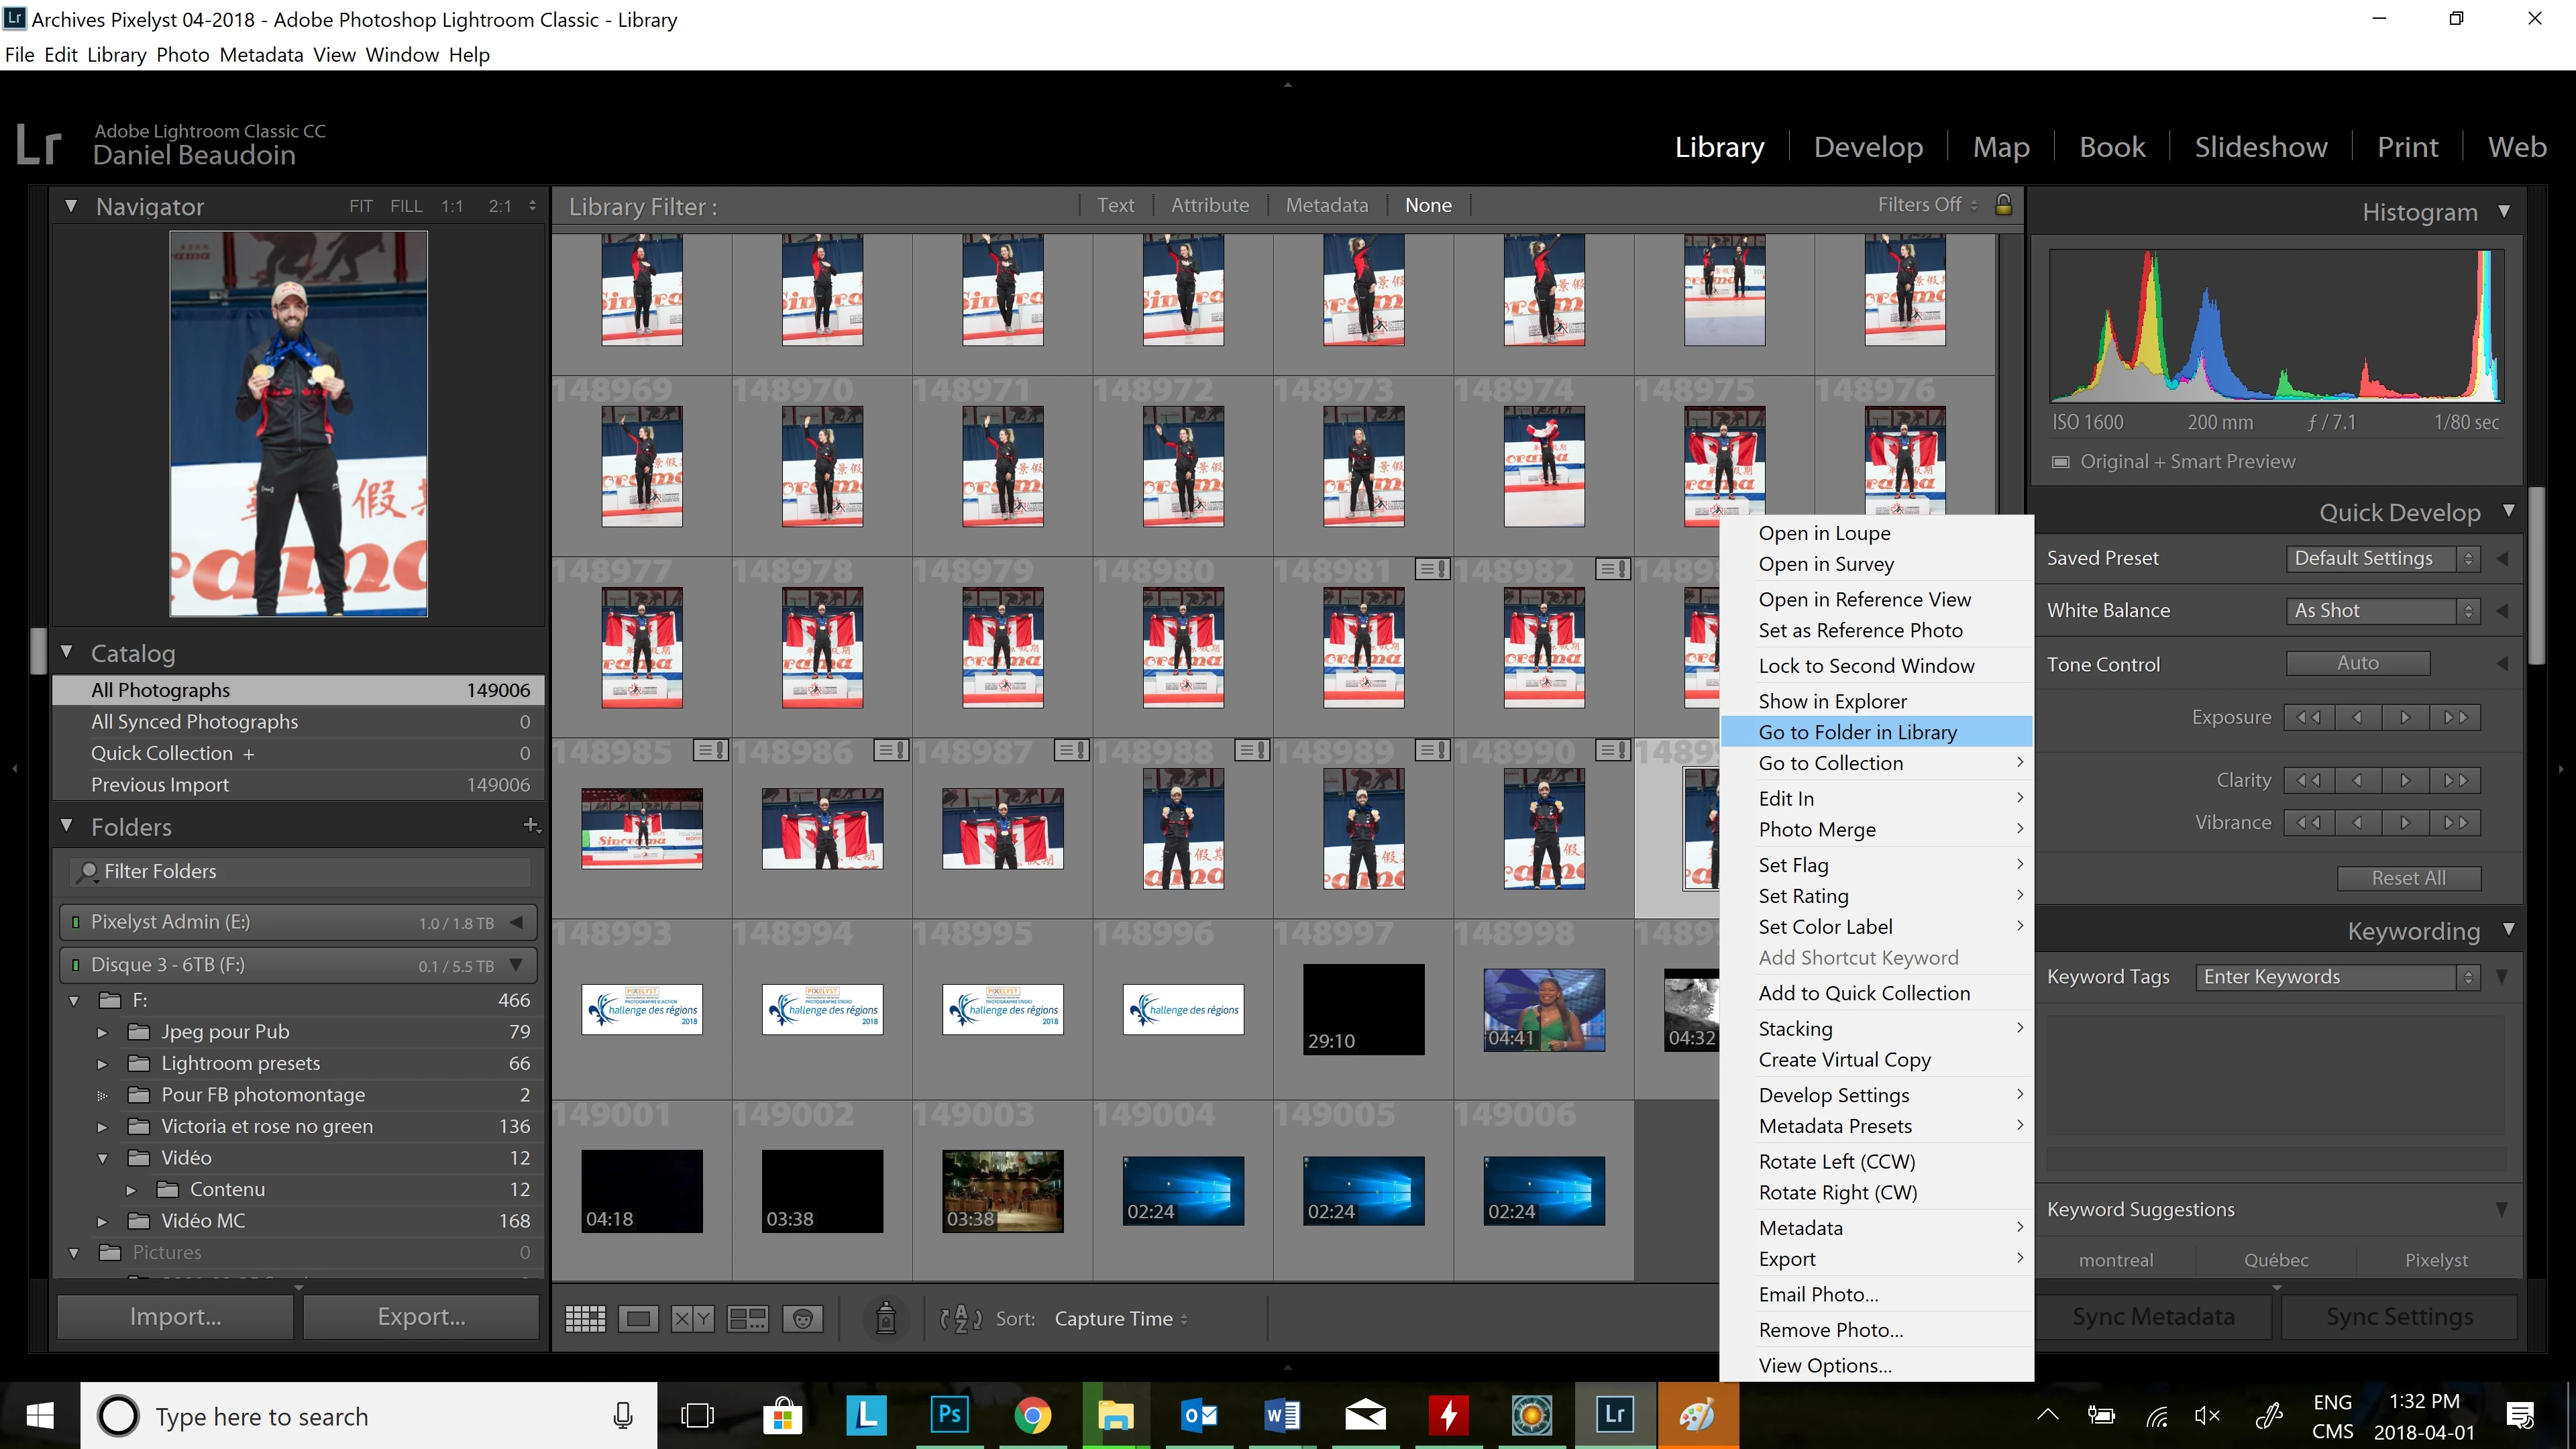Collapse the Vidéo folder tree
This screenshot has width=2576, height=1449.
pos(102,1158)
